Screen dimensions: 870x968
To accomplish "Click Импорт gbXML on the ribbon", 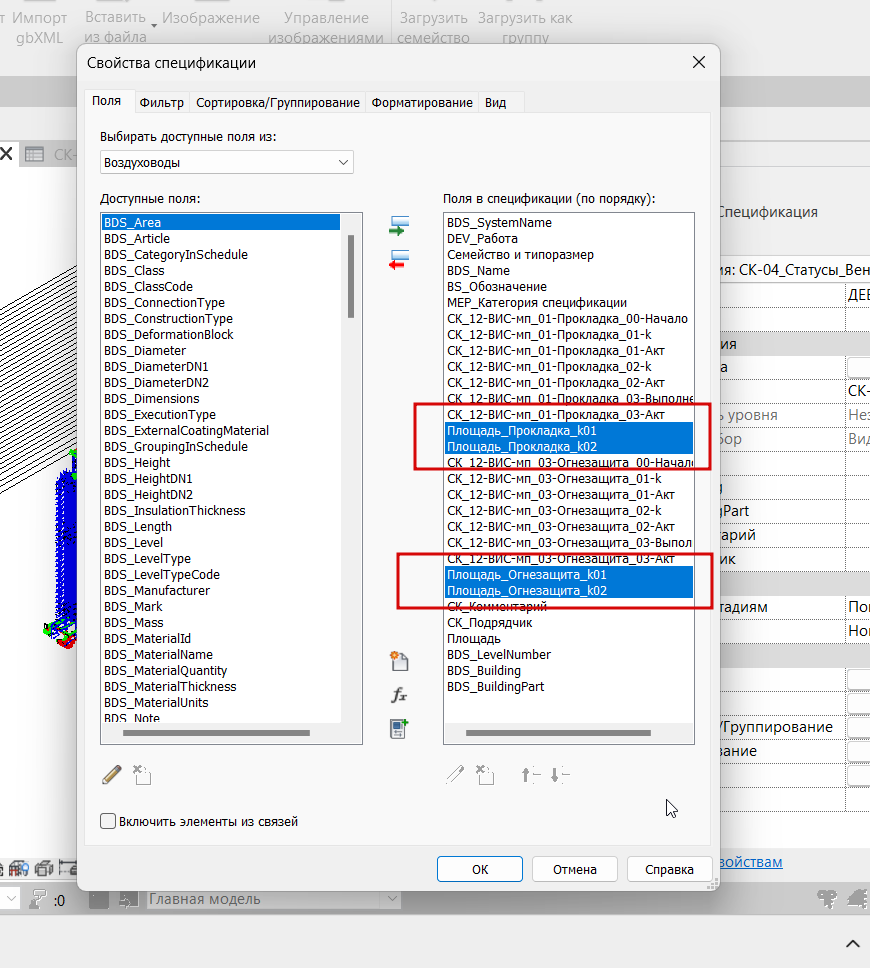I will [x=38, y=27].
